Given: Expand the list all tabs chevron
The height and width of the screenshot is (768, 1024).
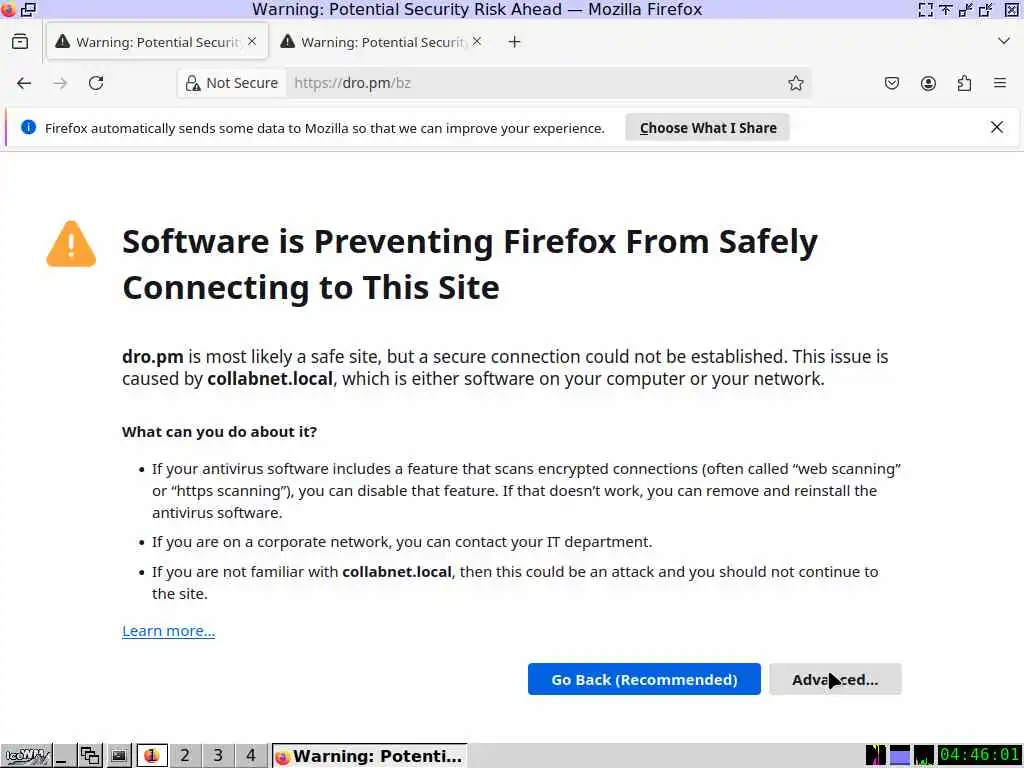Looking at the screenshot, I should (x=1004, y=41).
